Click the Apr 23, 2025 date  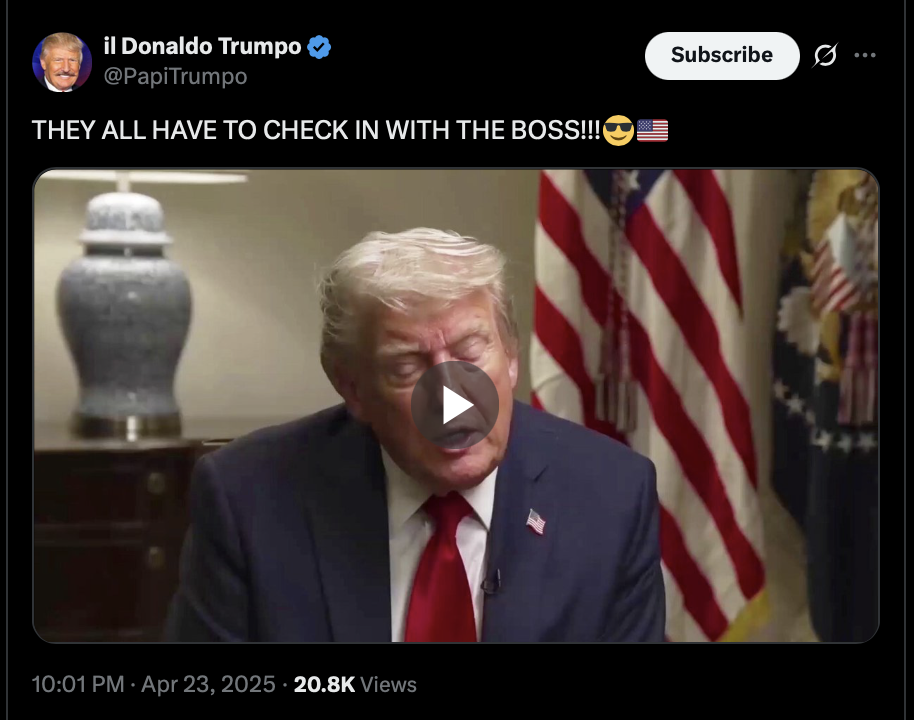click(x=208, y=684)
